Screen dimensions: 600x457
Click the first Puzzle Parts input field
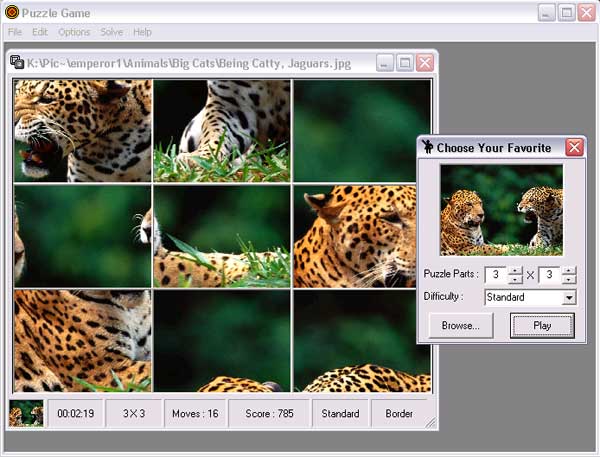(495, 274)
